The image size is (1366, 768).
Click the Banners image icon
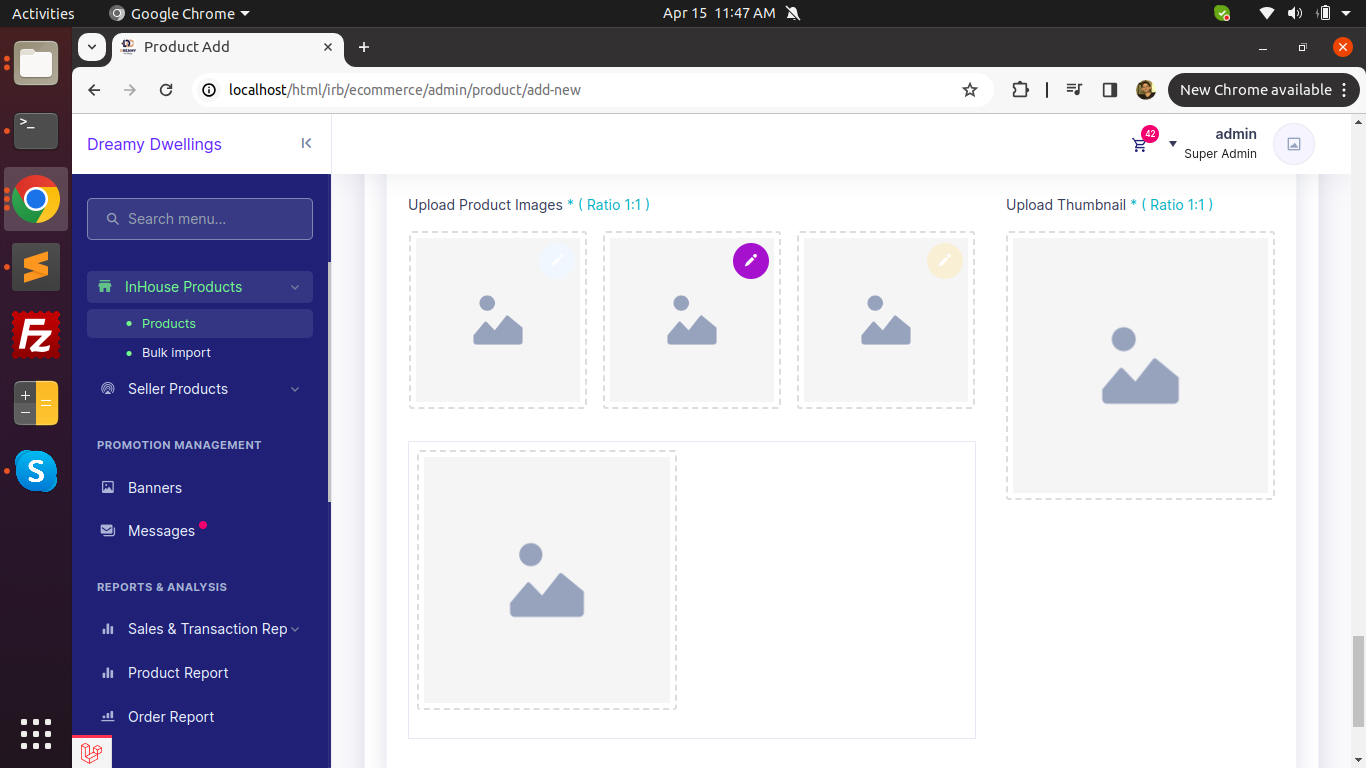click(108, 488)
